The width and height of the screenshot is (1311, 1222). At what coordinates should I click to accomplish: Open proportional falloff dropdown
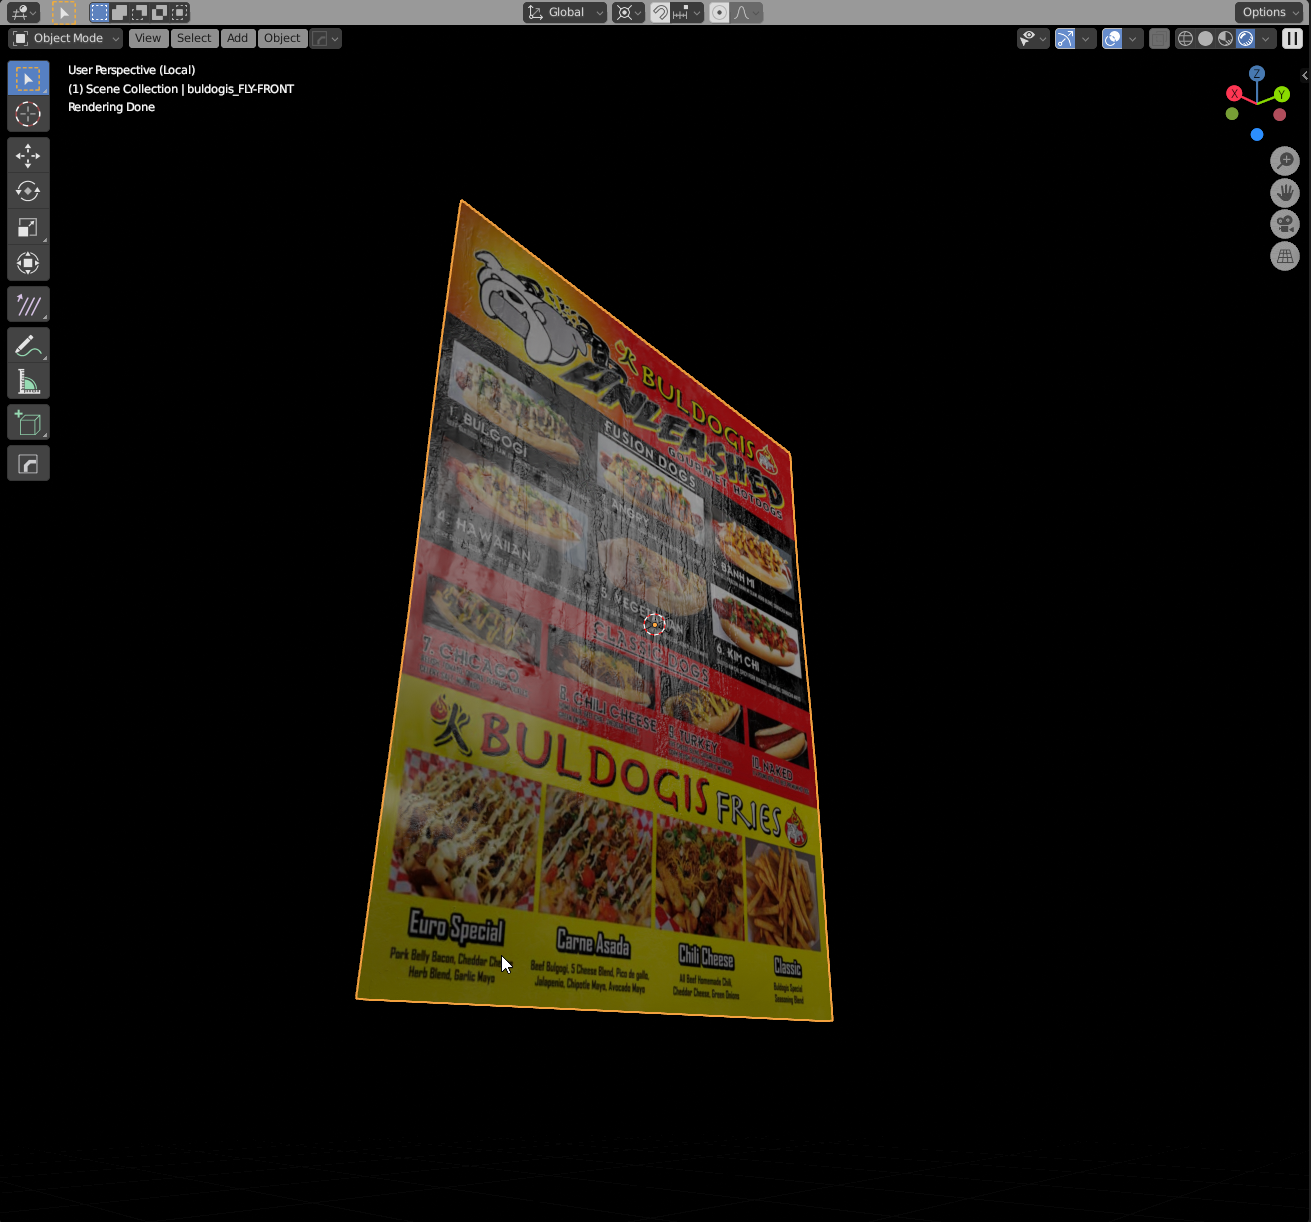[747, 13]
